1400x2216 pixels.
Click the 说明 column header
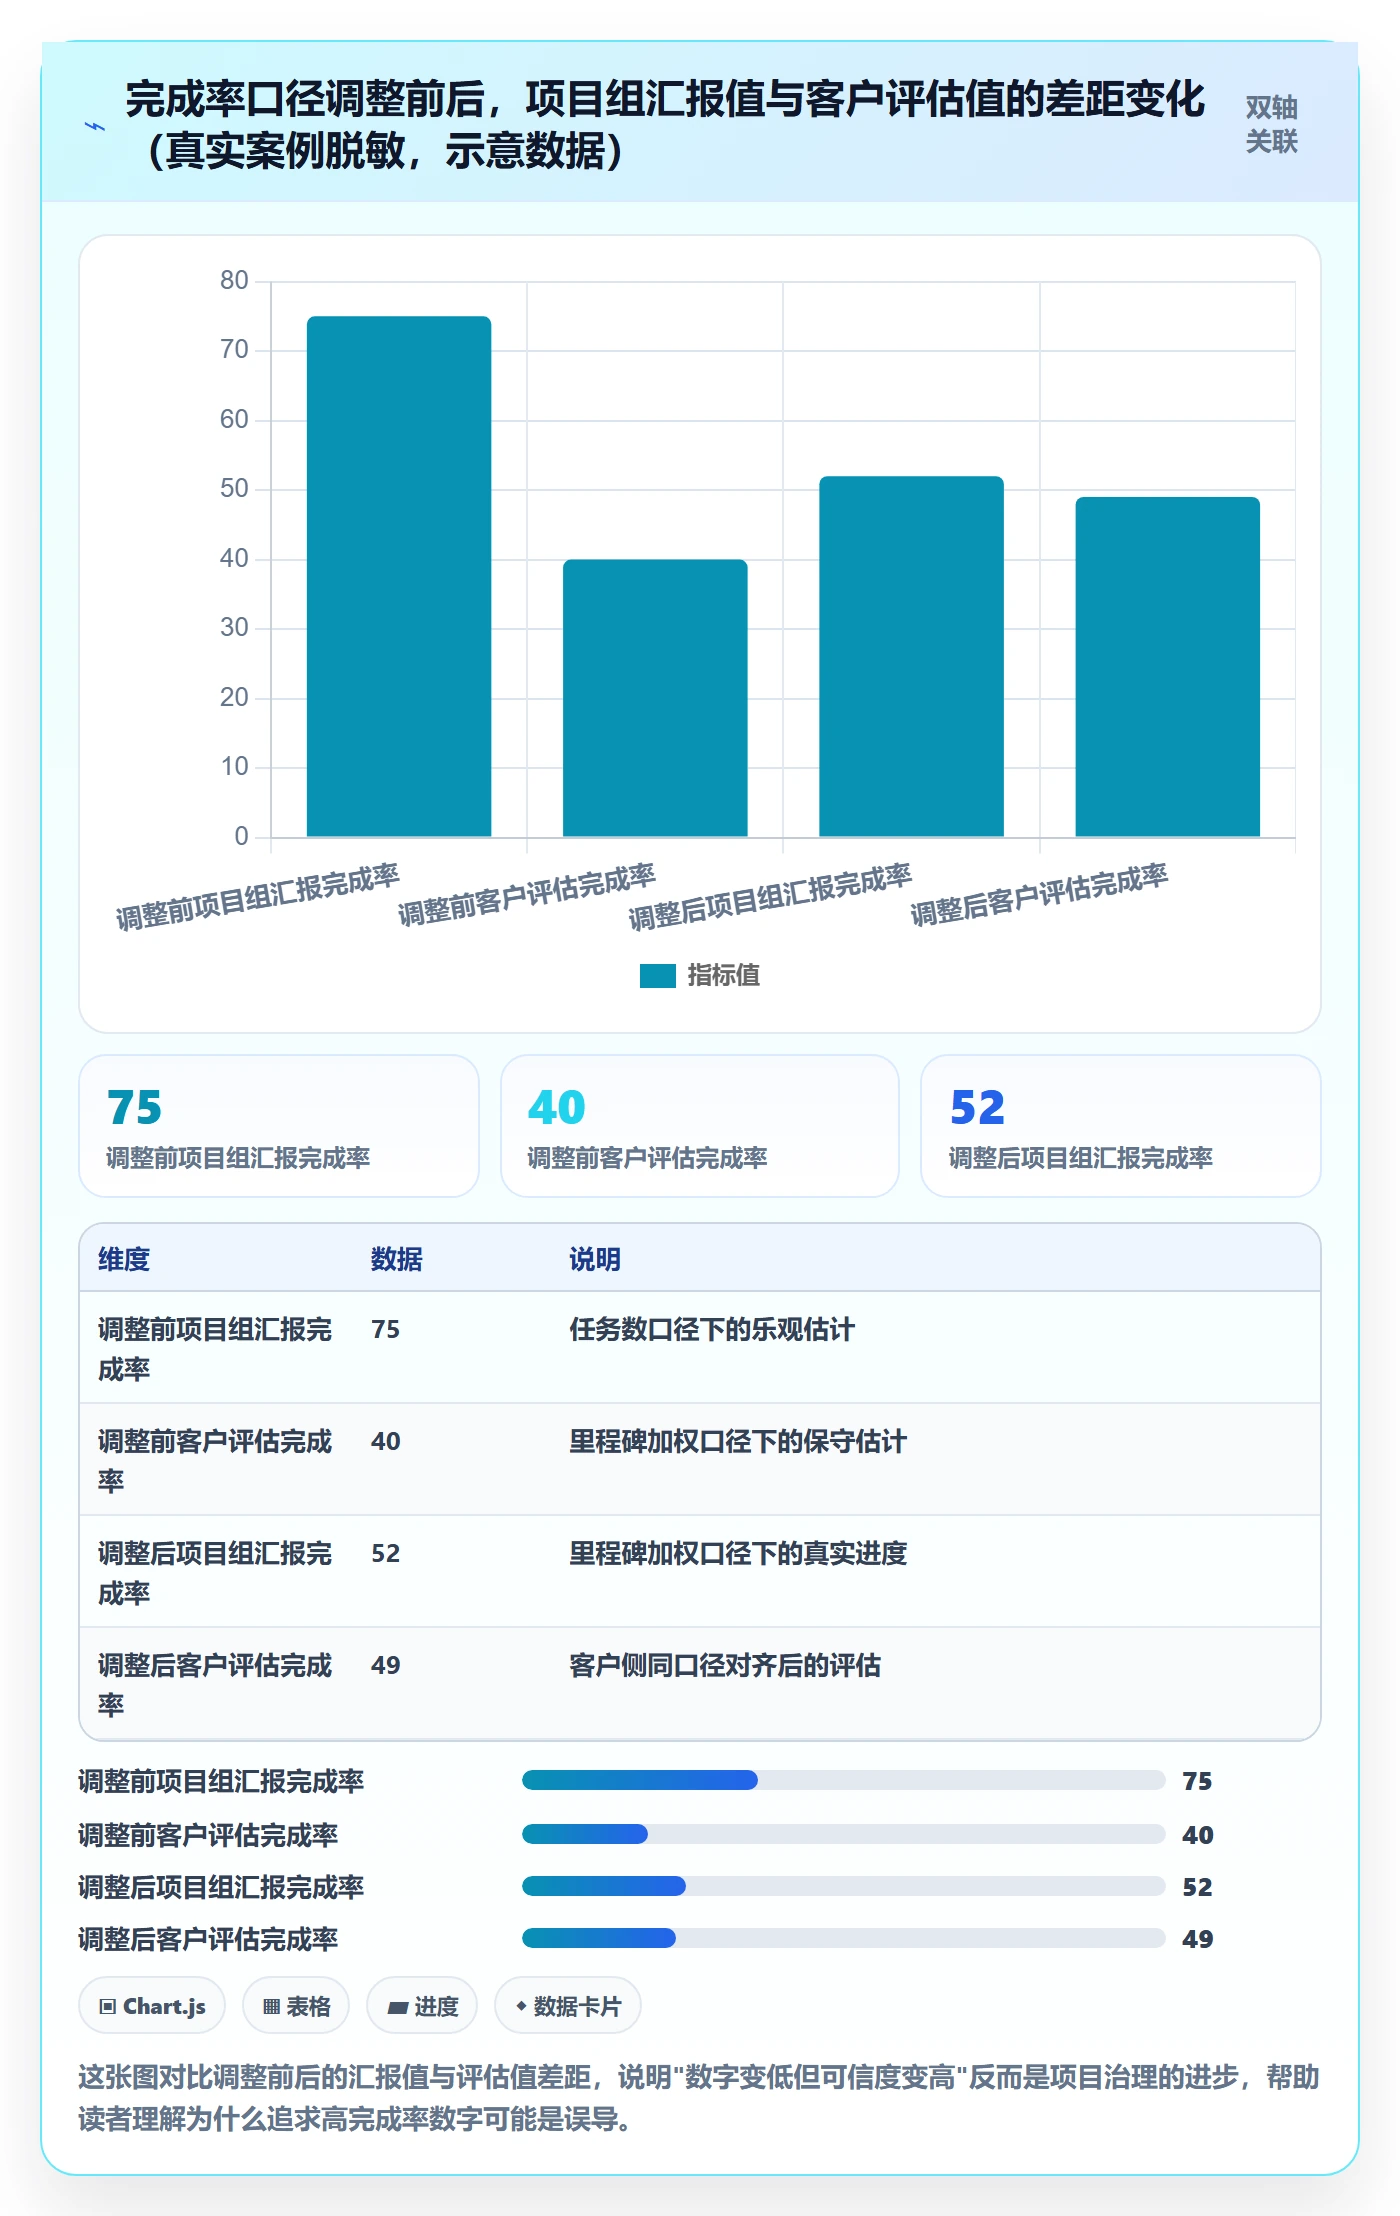point(595,1259)
